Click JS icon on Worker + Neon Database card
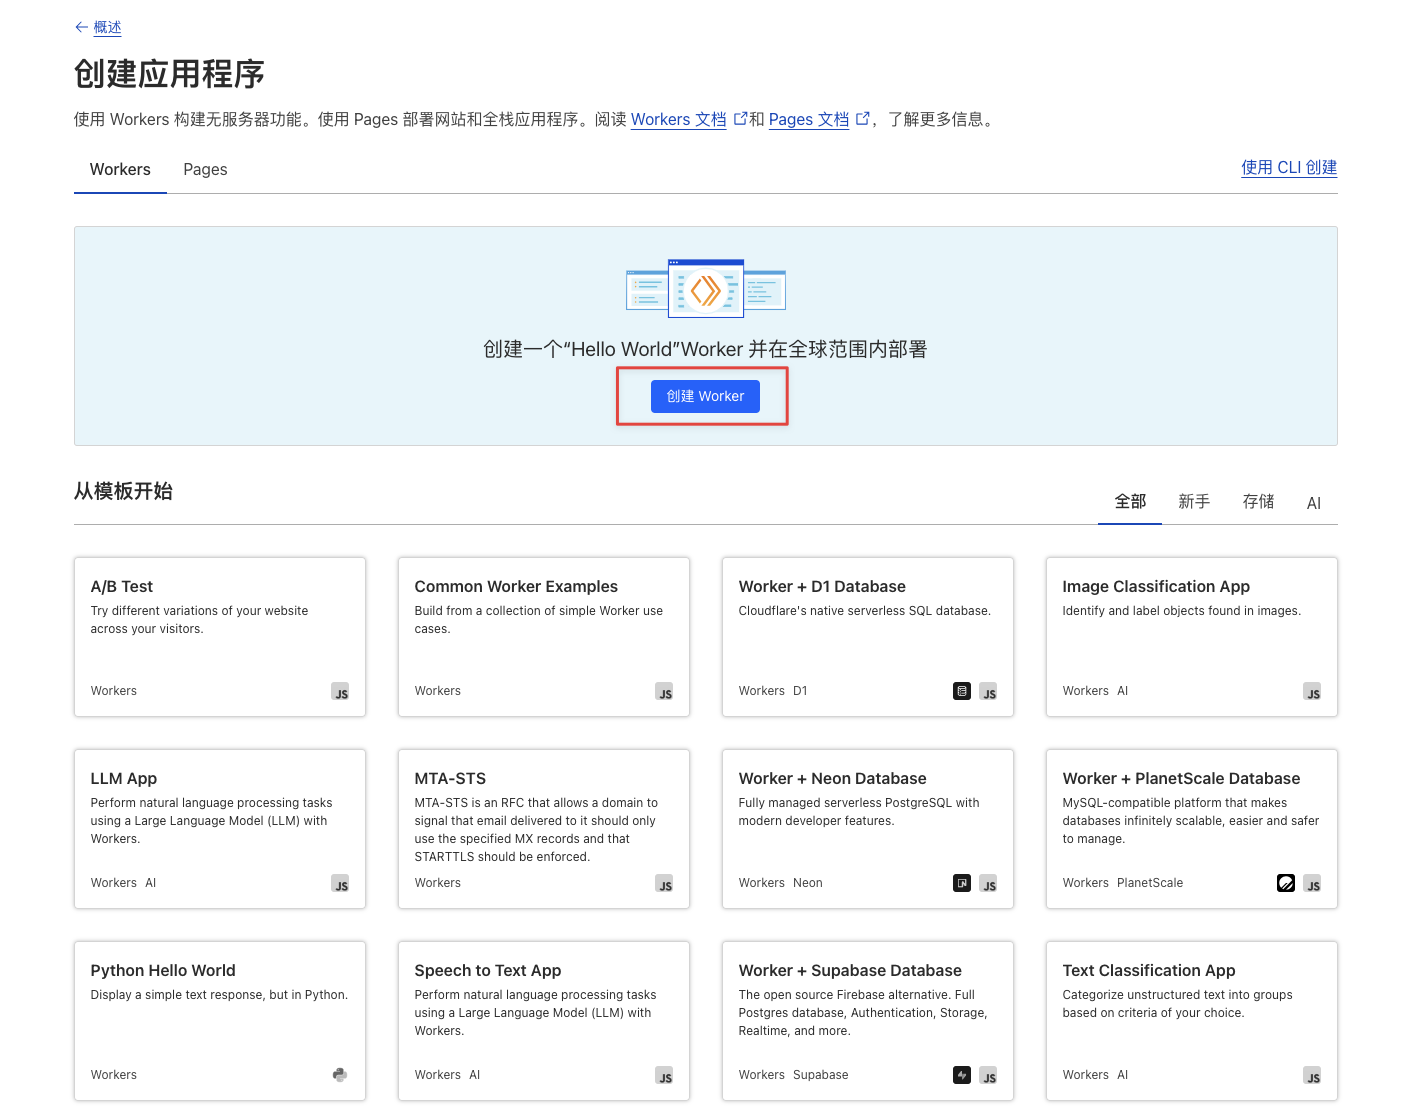1404x1118 pixels. pyautogui.click(x=988, y=883)
